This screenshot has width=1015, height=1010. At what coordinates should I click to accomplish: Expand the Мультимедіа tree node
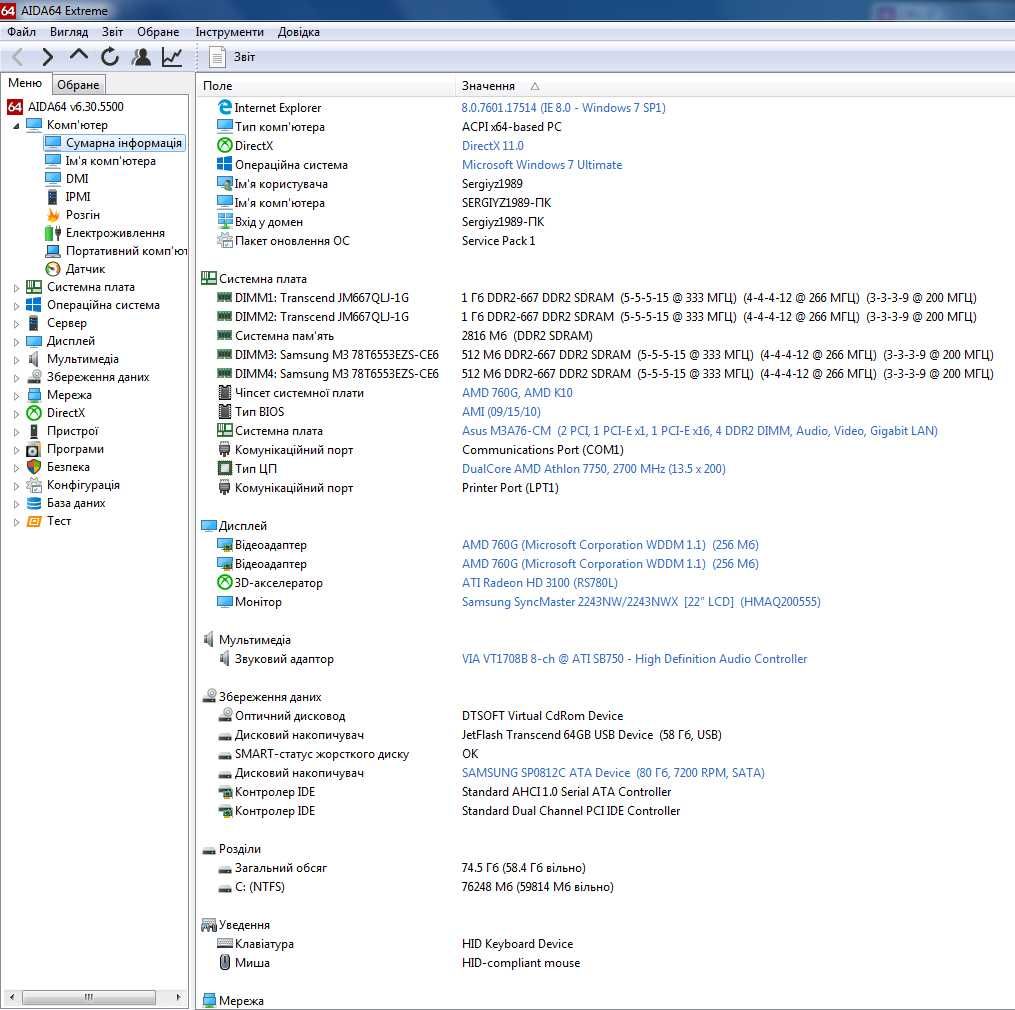pos(16,359)
